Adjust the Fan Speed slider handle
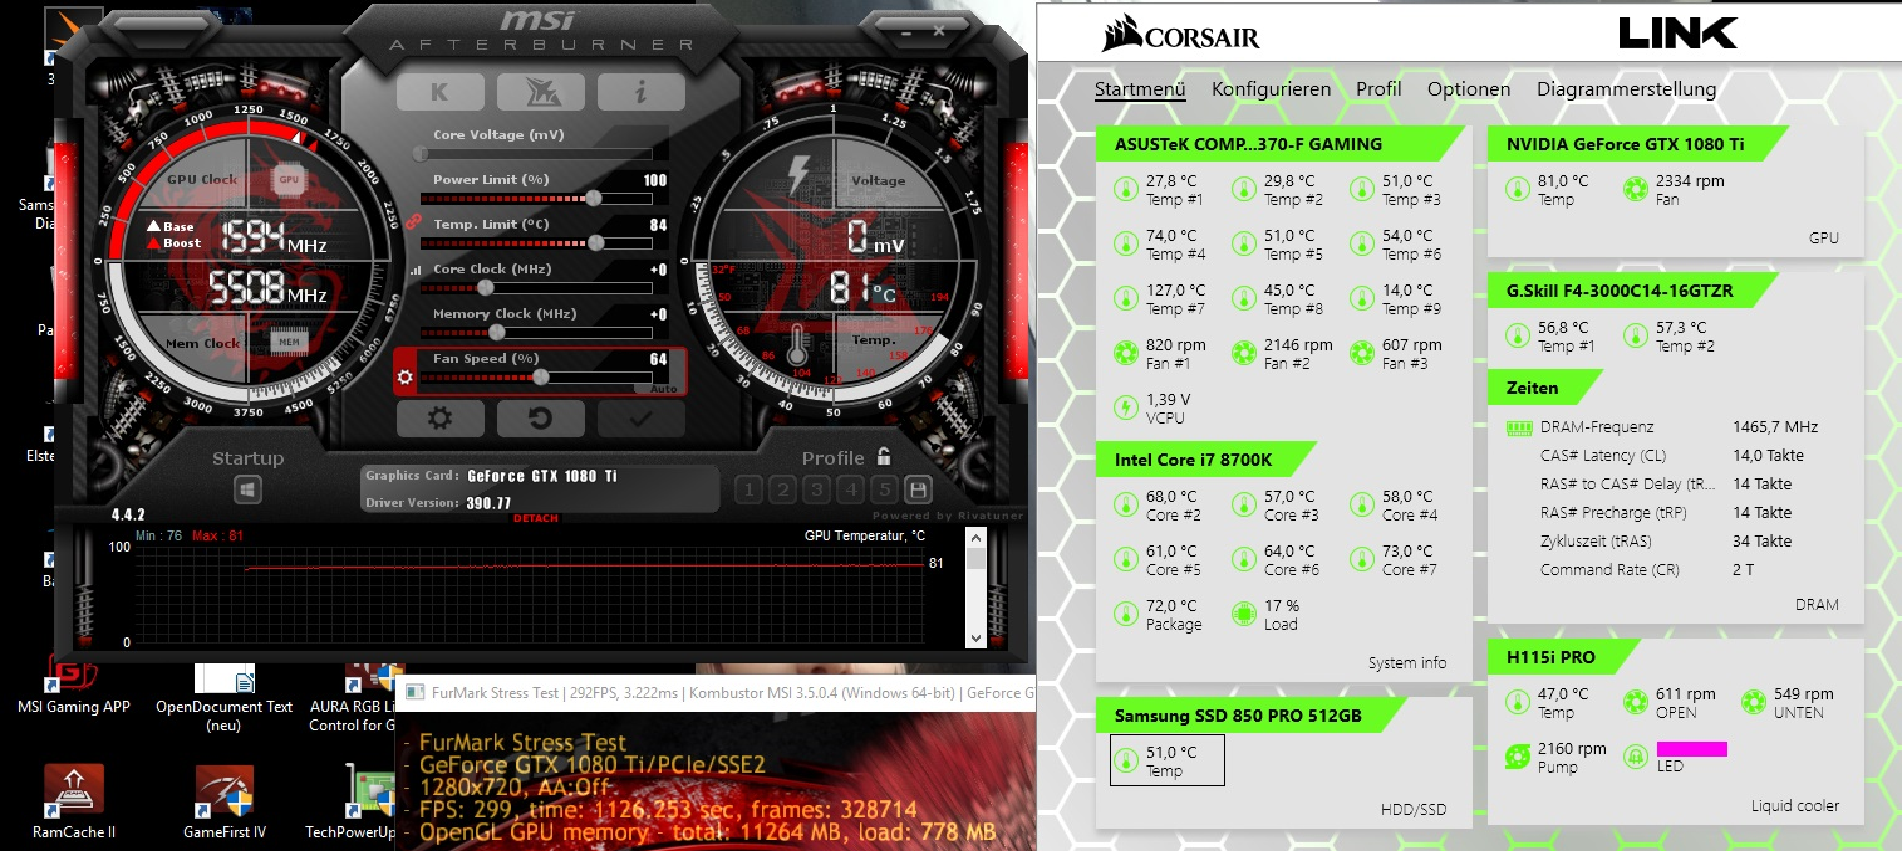The height and width of the screenshot is (851, 1902). (541, 377)
